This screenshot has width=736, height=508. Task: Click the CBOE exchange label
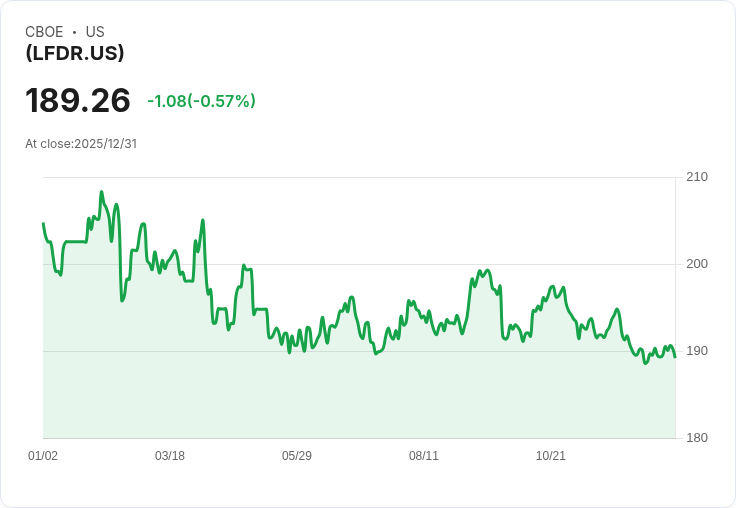click(44, 32)
